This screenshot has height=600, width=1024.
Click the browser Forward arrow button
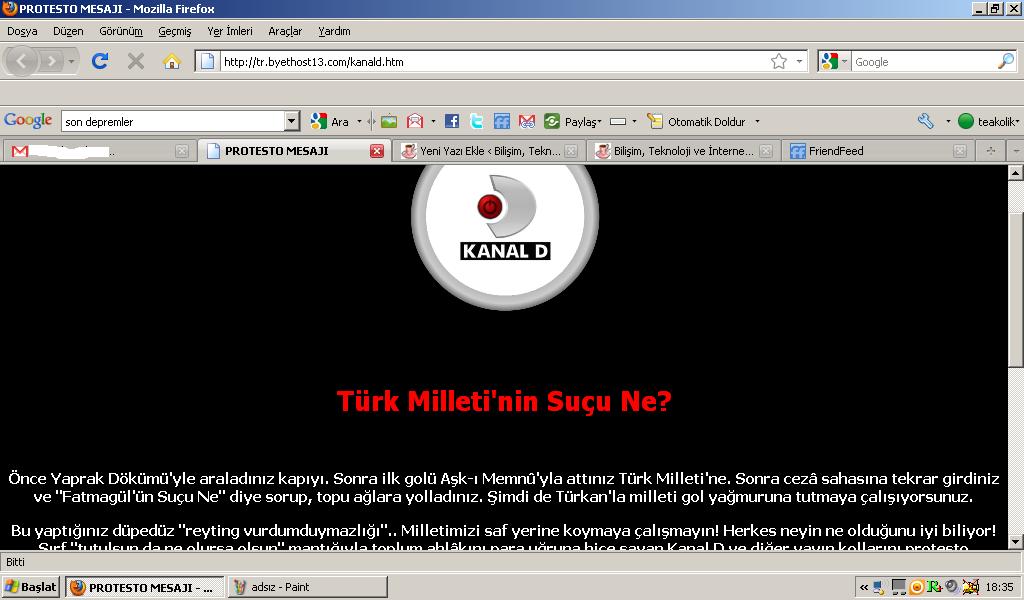click(51, 61)
